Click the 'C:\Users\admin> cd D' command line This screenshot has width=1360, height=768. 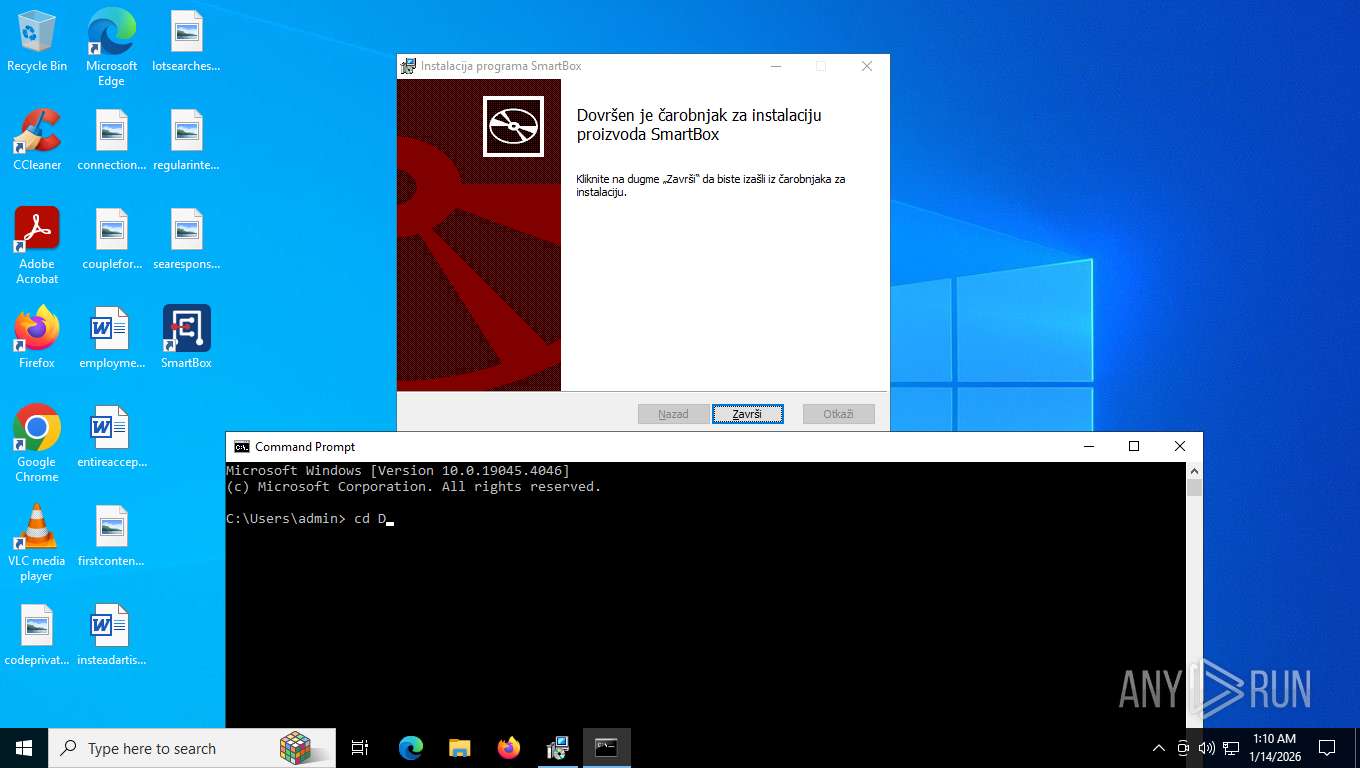pos(306,519)
